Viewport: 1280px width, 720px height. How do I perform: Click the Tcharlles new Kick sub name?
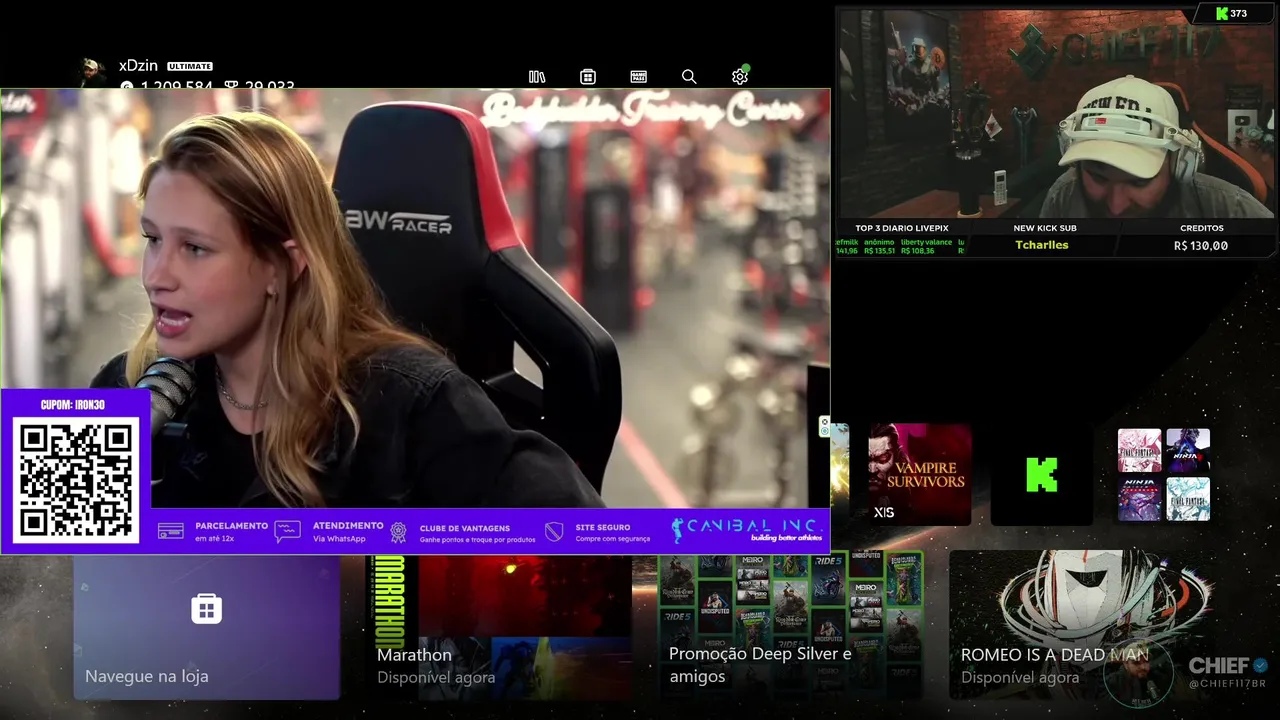[1042, 245]
